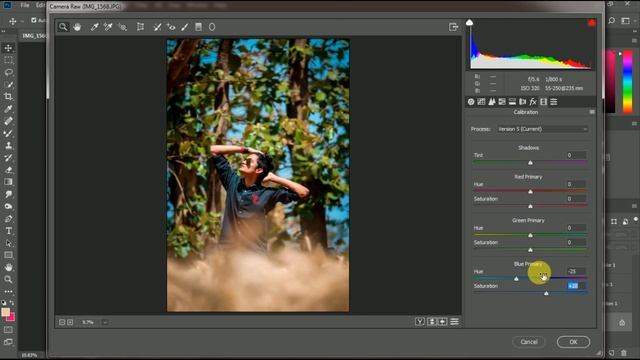Toggle the red highlight clipping warning
The image size is (640, 360).
coord(591,23)
